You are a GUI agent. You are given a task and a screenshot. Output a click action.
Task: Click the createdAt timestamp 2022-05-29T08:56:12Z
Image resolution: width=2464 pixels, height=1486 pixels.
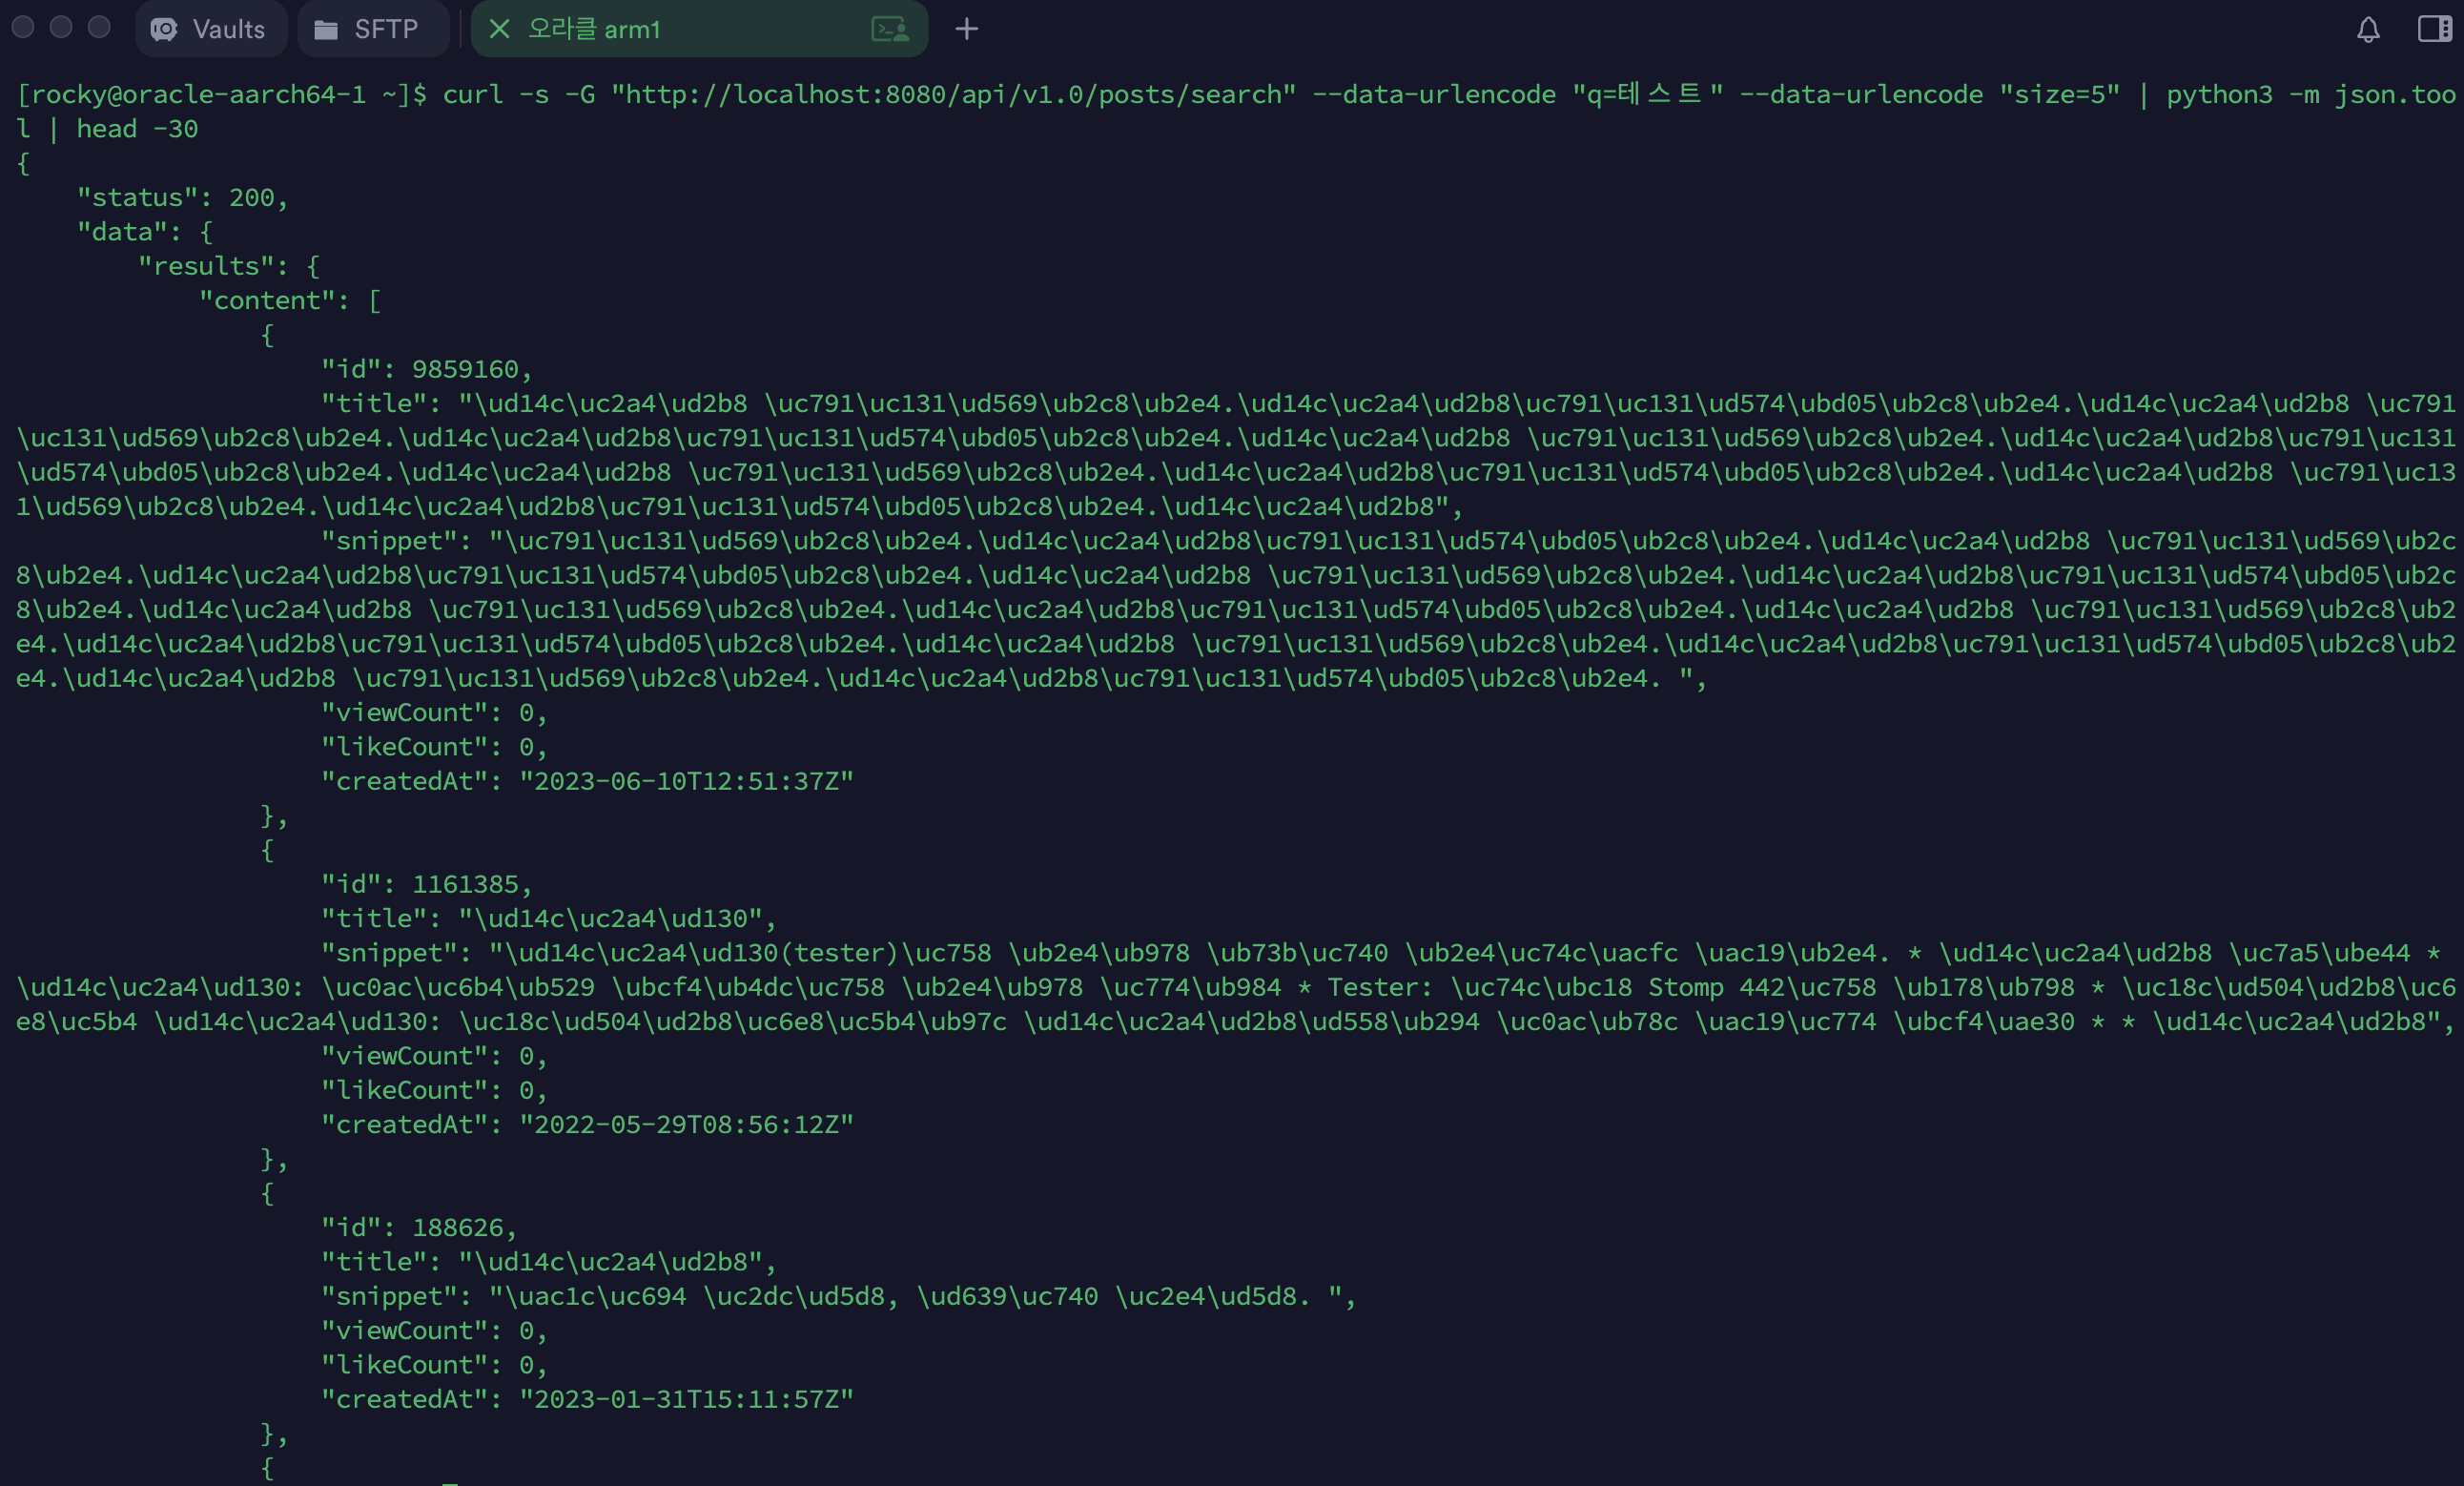point(686,1124)
